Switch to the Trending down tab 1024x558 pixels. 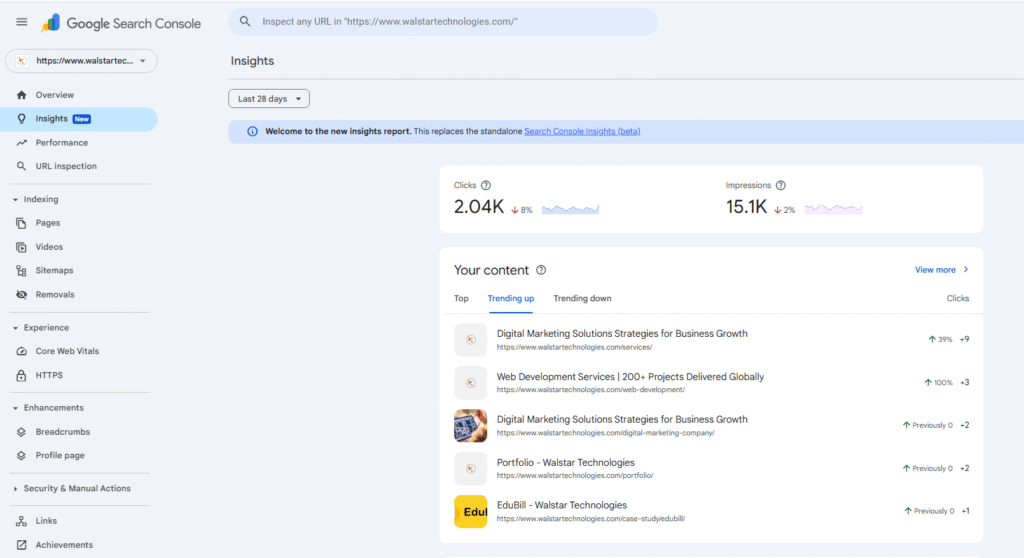583,299
